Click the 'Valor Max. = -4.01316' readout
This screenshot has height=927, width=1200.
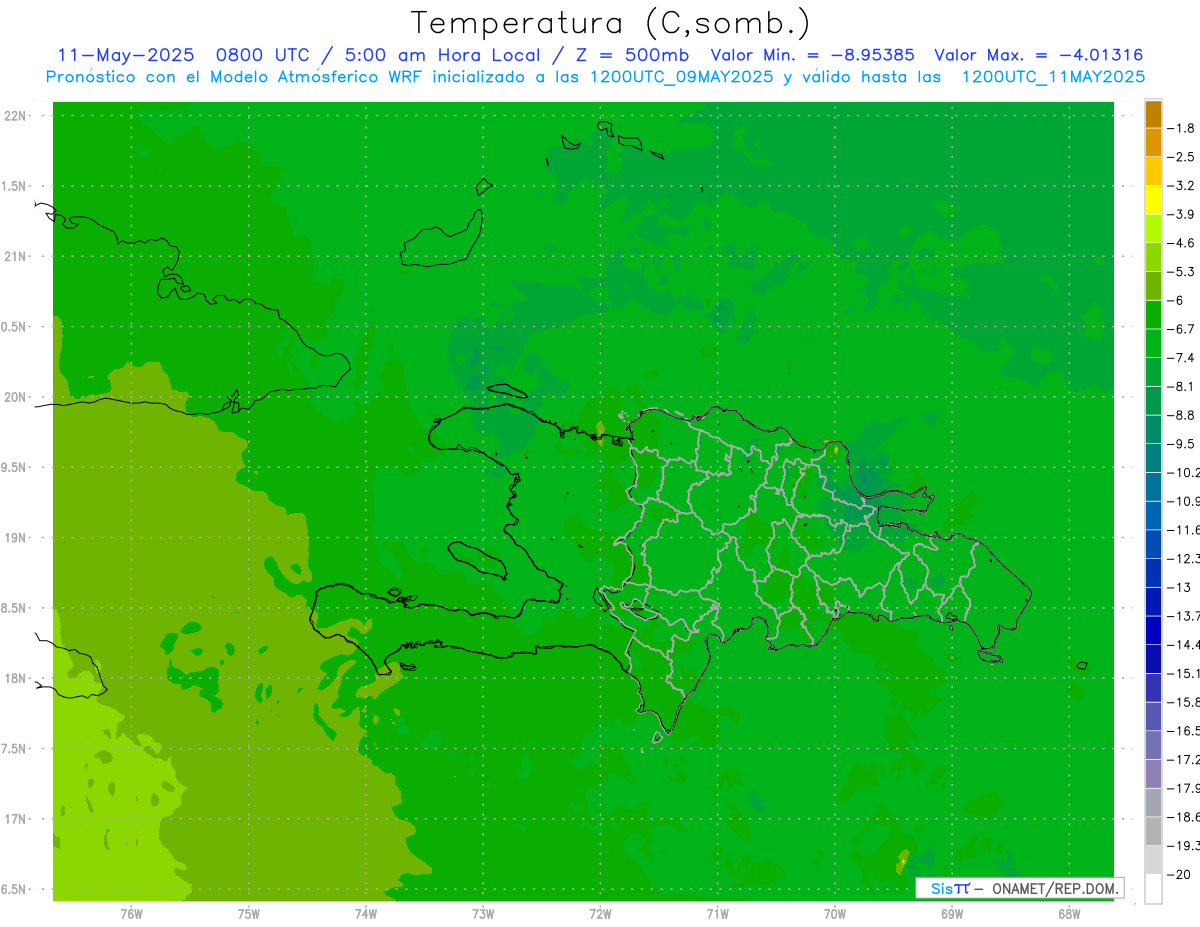point(1039,56)
